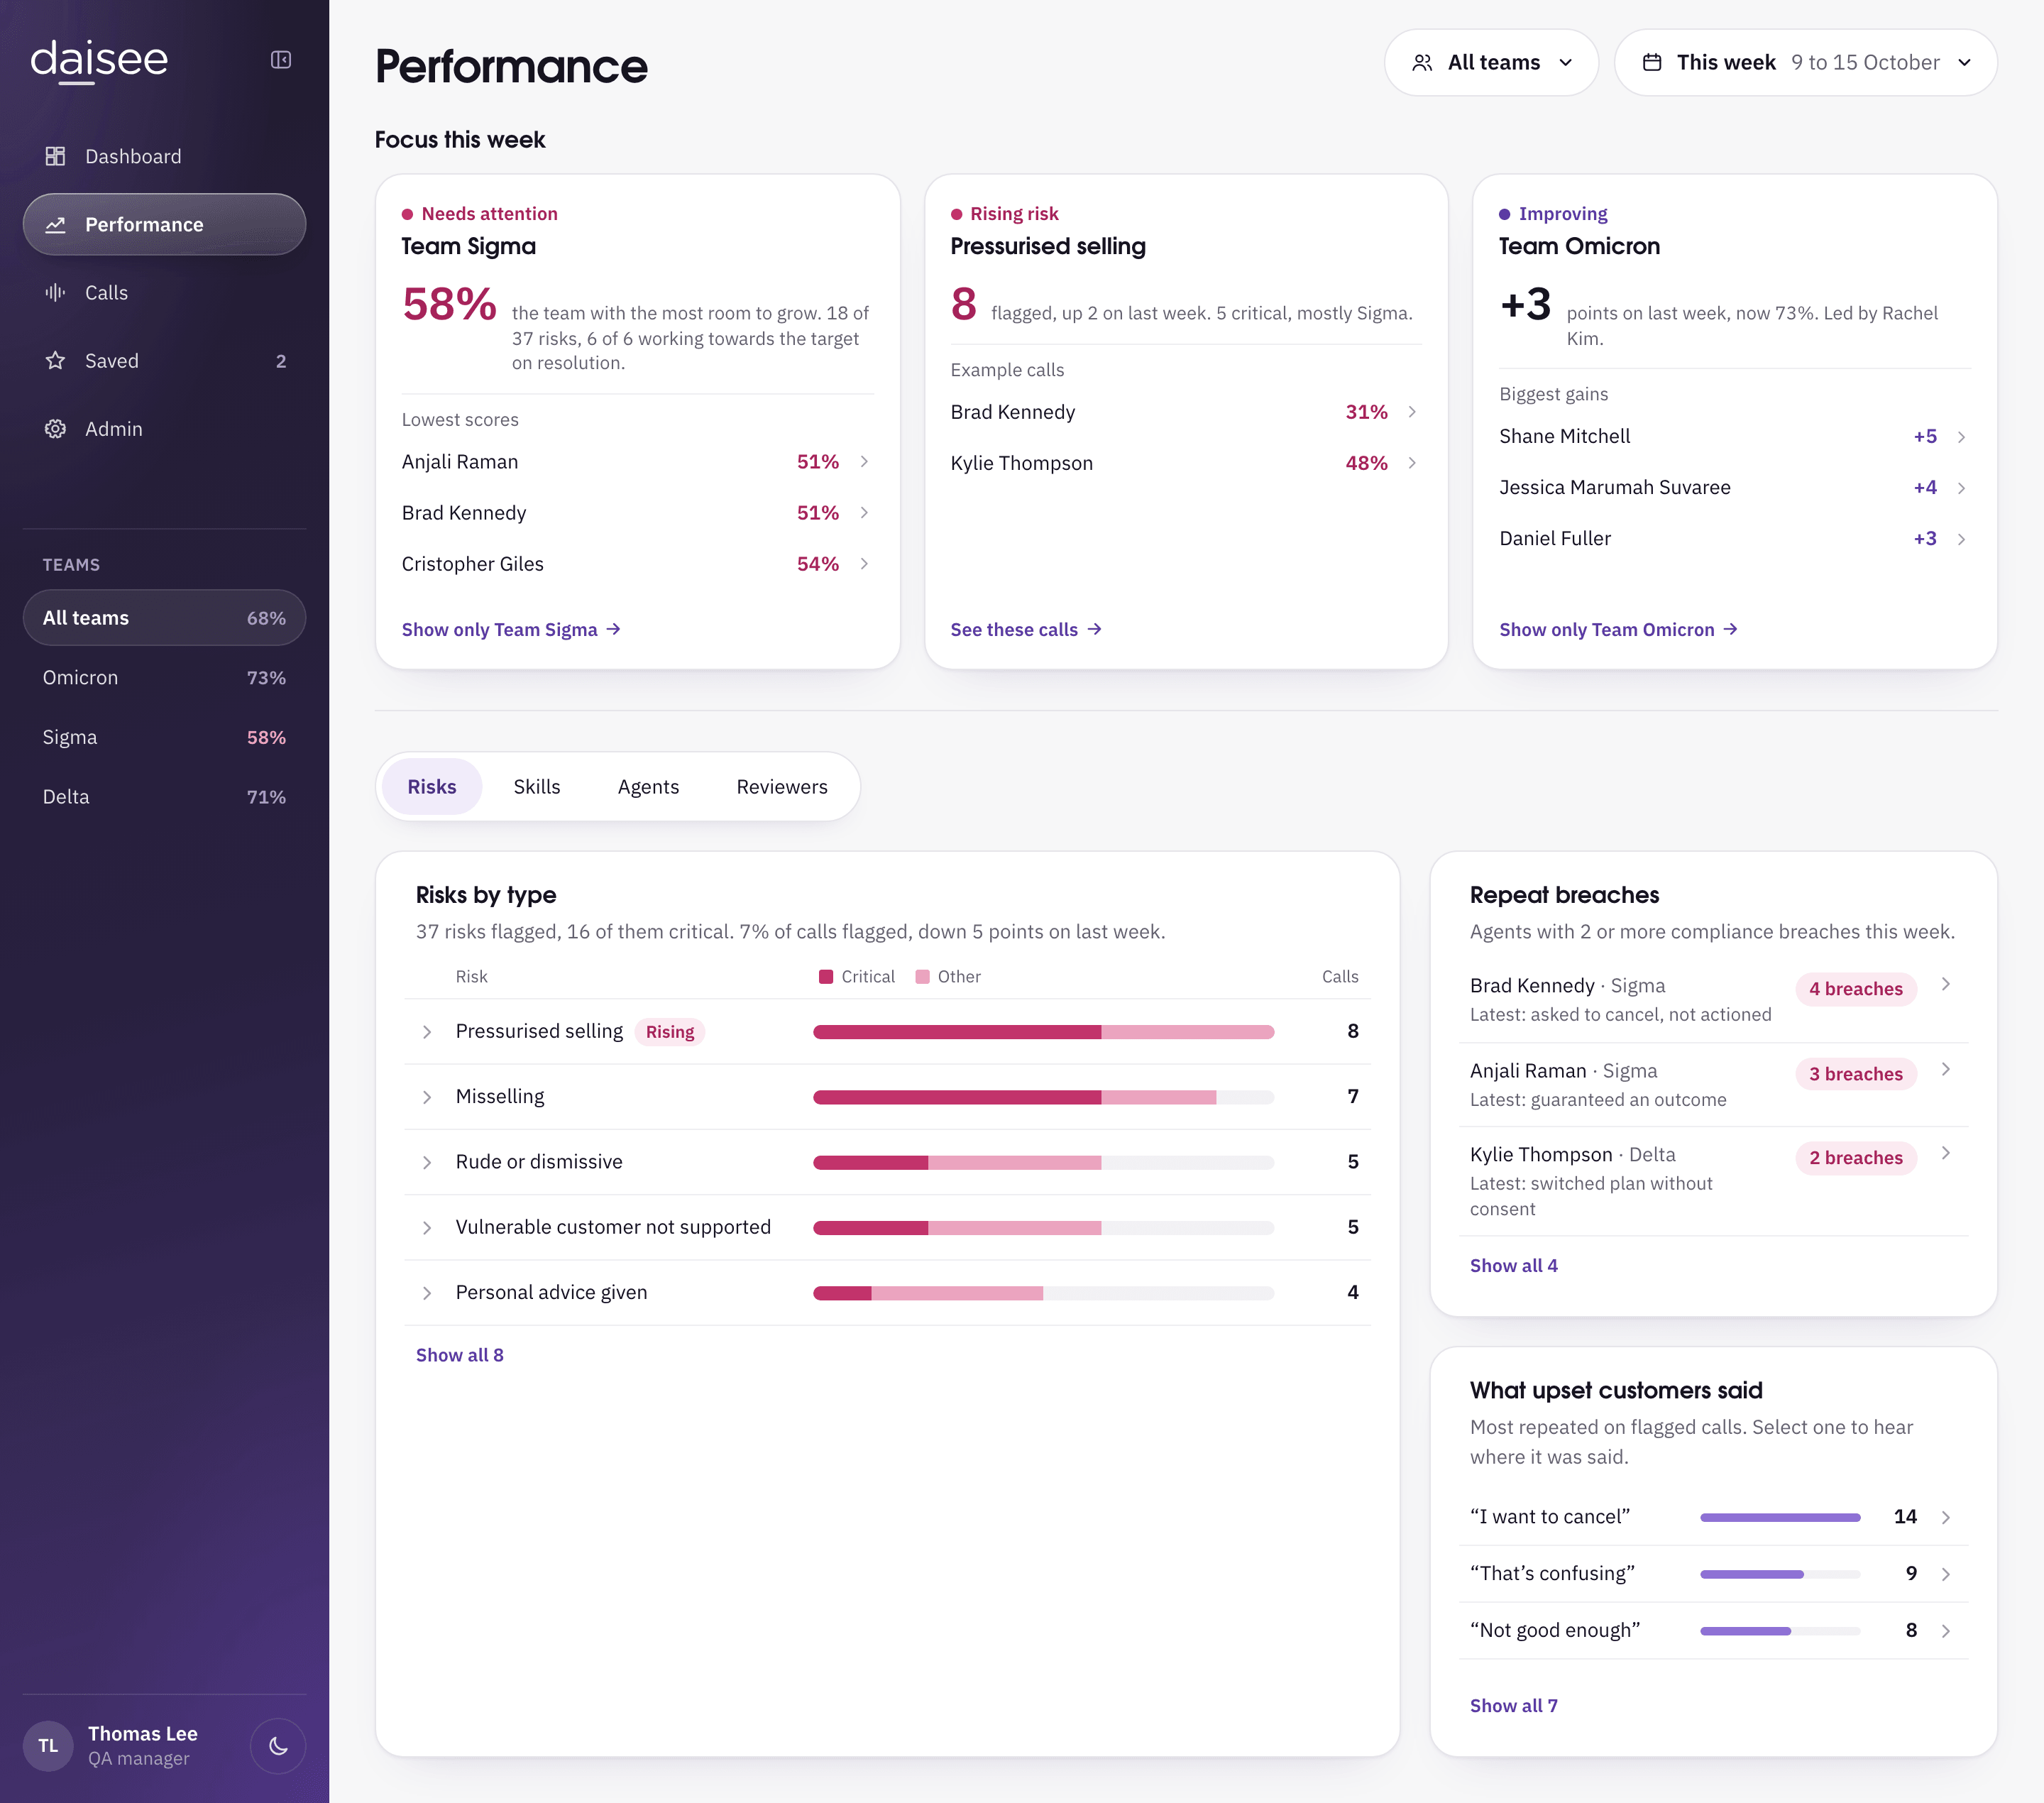Open Shane Mitchell +5 gains arrow

1961,437
